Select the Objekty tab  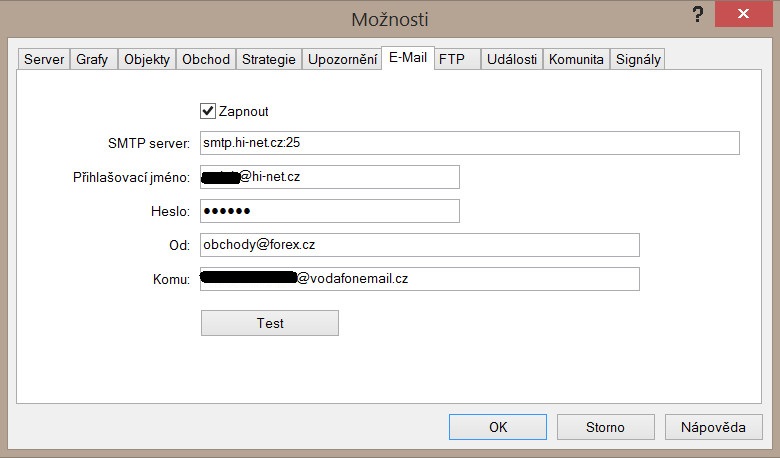coord(147,59)
